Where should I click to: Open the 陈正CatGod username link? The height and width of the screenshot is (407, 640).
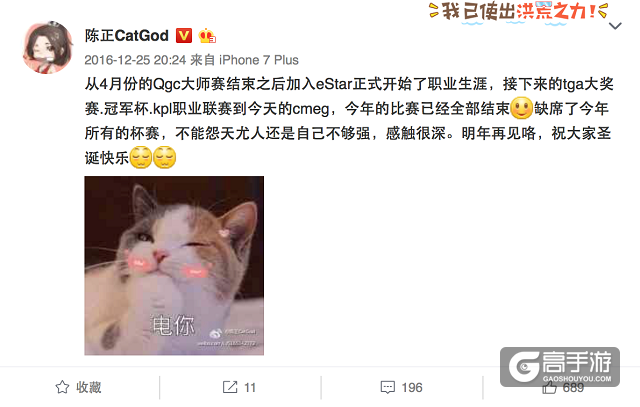point(127,36)
